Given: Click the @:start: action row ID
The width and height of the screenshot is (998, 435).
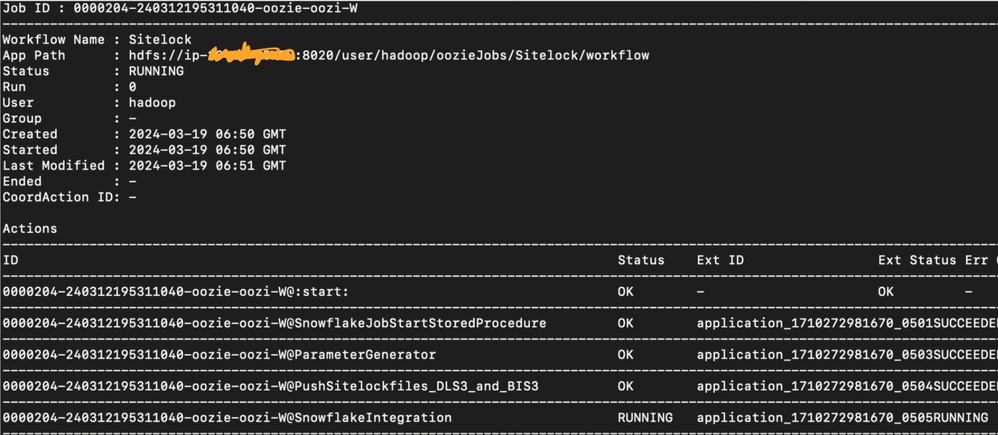Looking at the screenshot, I should (175, 292).
